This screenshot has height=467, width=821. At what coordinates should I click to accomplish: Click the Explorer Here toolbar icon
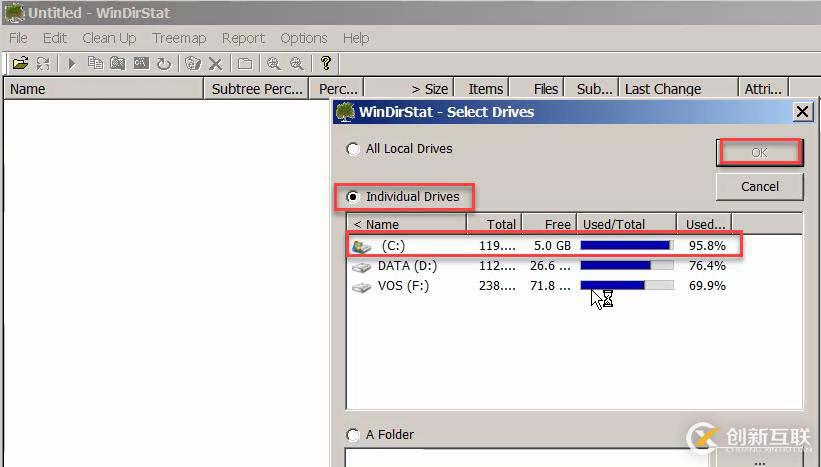(x=118, y=63)
